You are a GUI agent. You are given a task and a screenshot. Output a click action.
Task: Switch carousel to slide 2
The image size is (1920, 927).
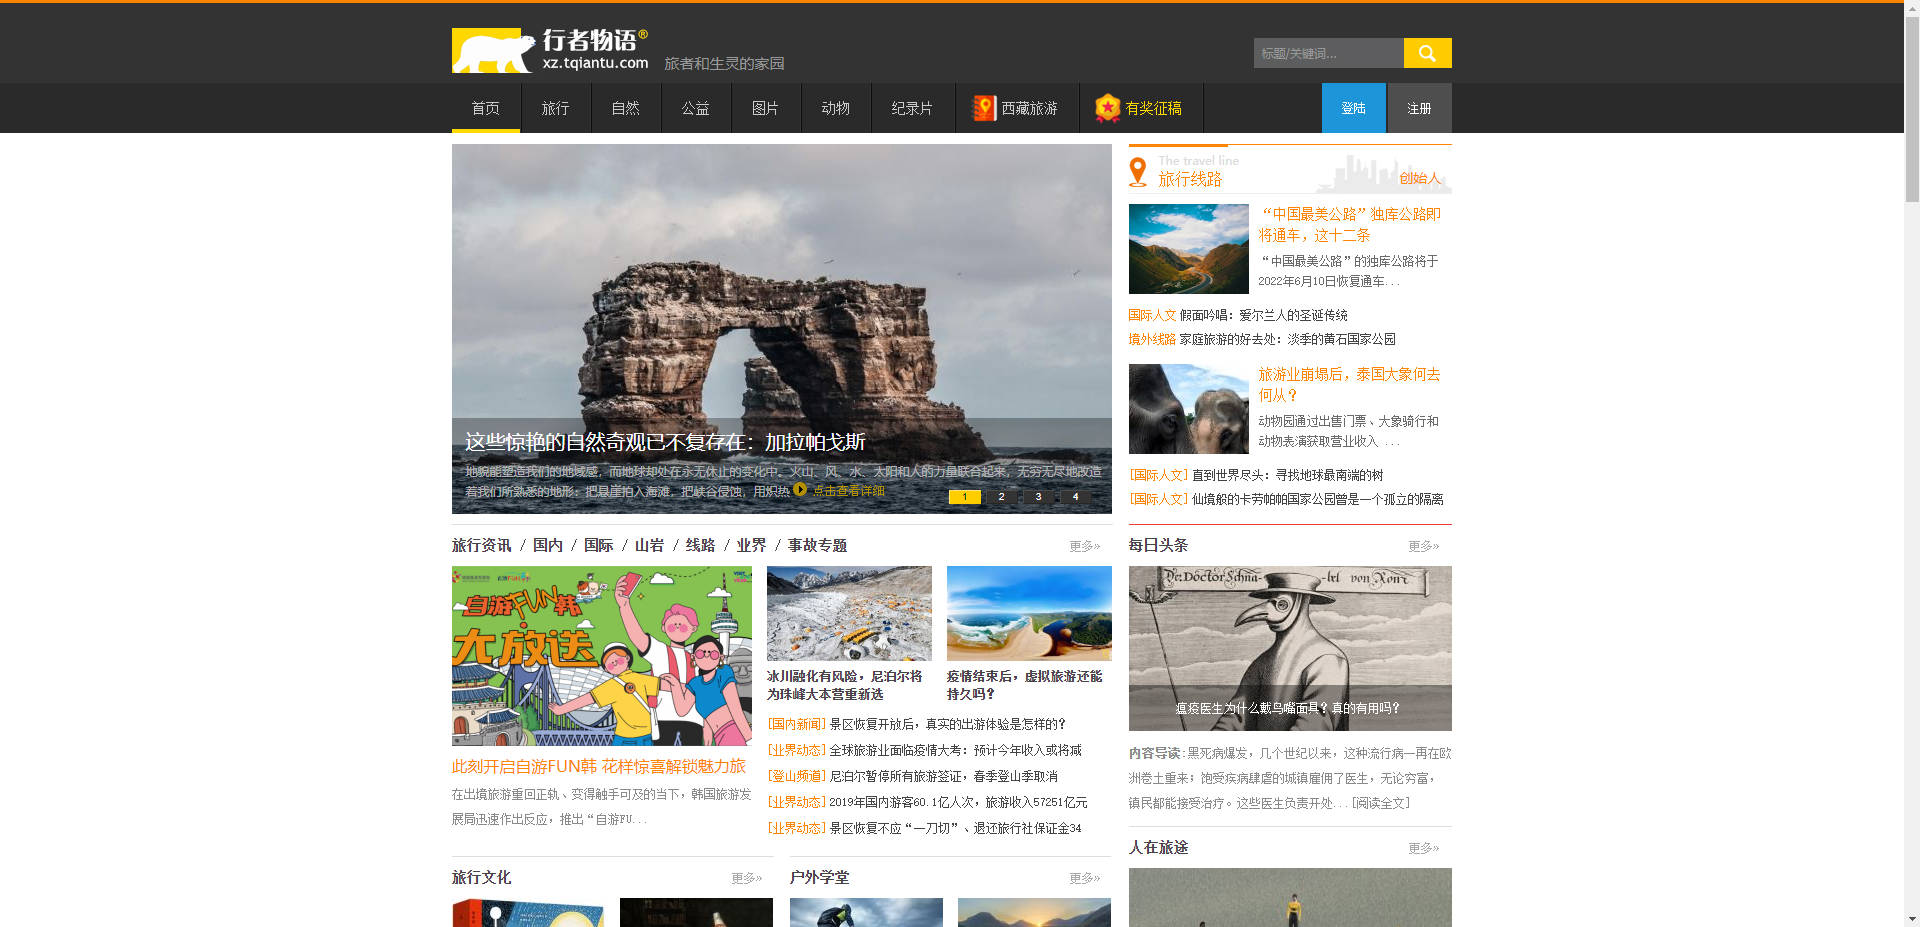1001,497
